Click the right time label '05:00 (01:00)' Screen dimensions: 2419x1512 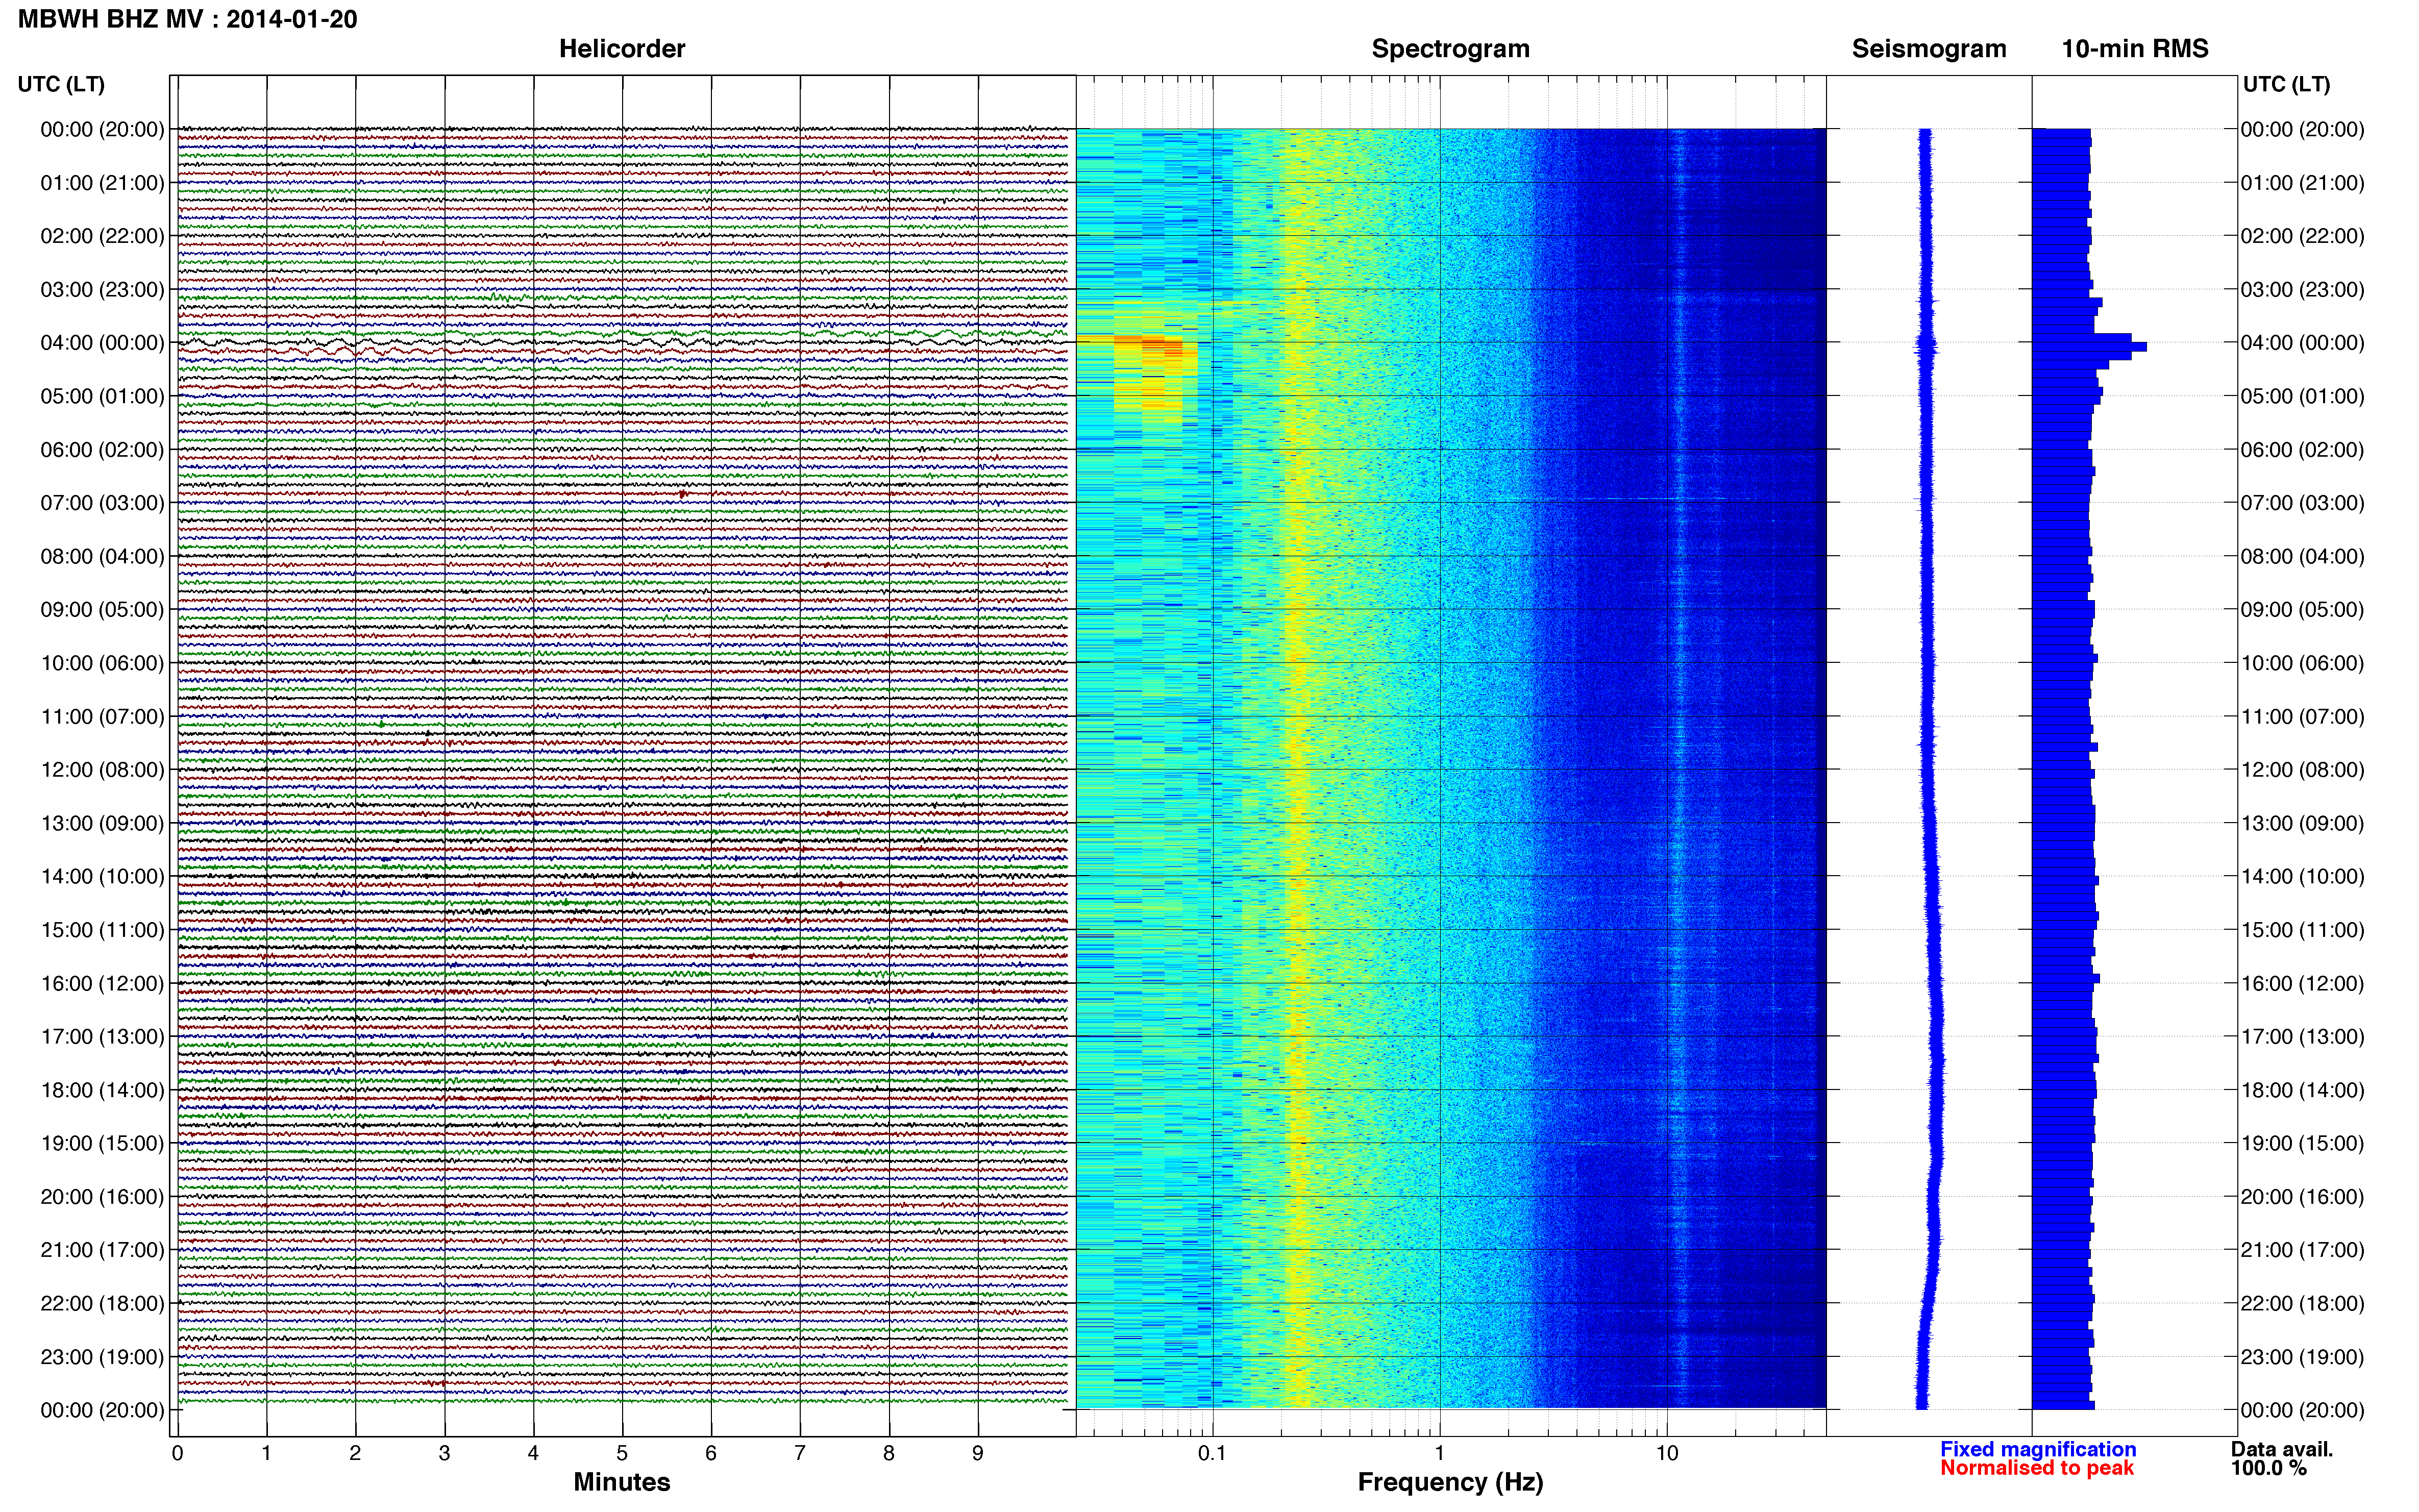(2302, 396)
